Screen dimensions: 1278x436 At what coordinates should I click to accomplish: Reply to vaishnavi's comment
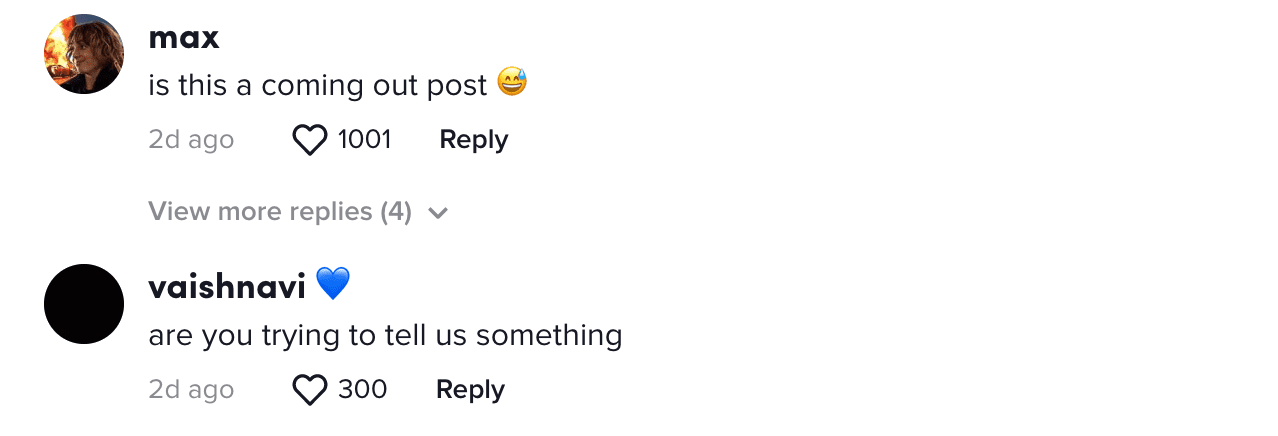click(470, 390)
